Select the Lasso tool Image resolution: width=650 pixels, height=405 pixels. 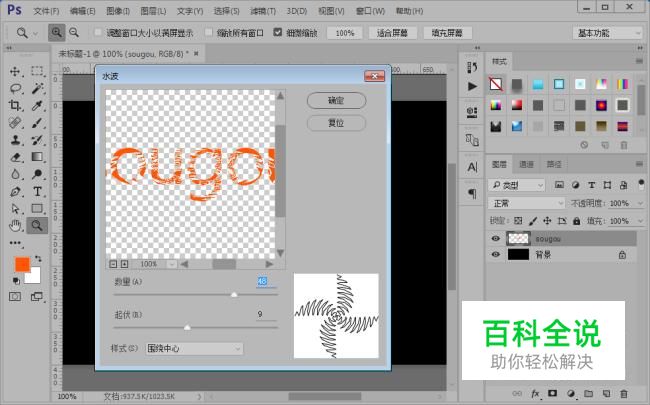point(15,88)
